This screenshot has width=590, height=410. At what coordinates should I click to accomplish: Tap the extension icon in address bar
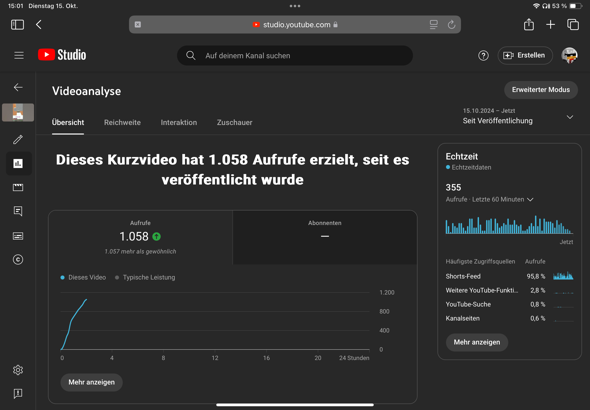click(138, 25)
